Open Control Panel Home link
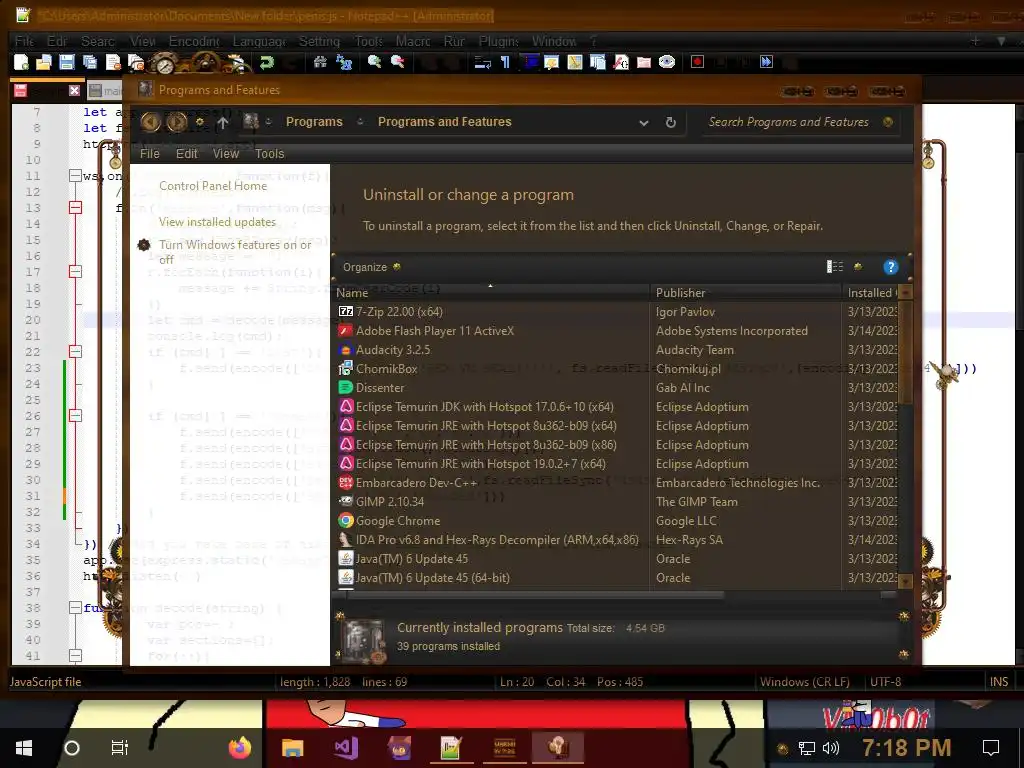Viewport: 1024px width, 768px height. coord(213,186)
